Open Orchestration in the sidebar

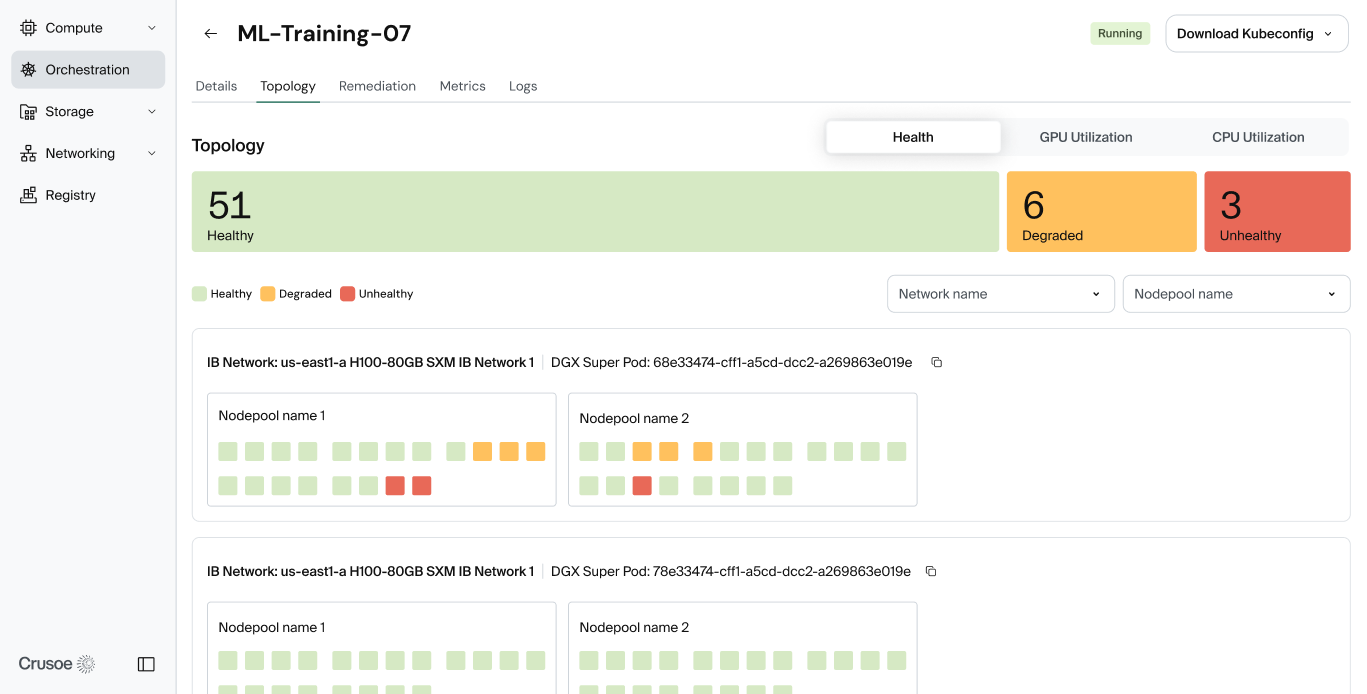click(x=88, y=70)
